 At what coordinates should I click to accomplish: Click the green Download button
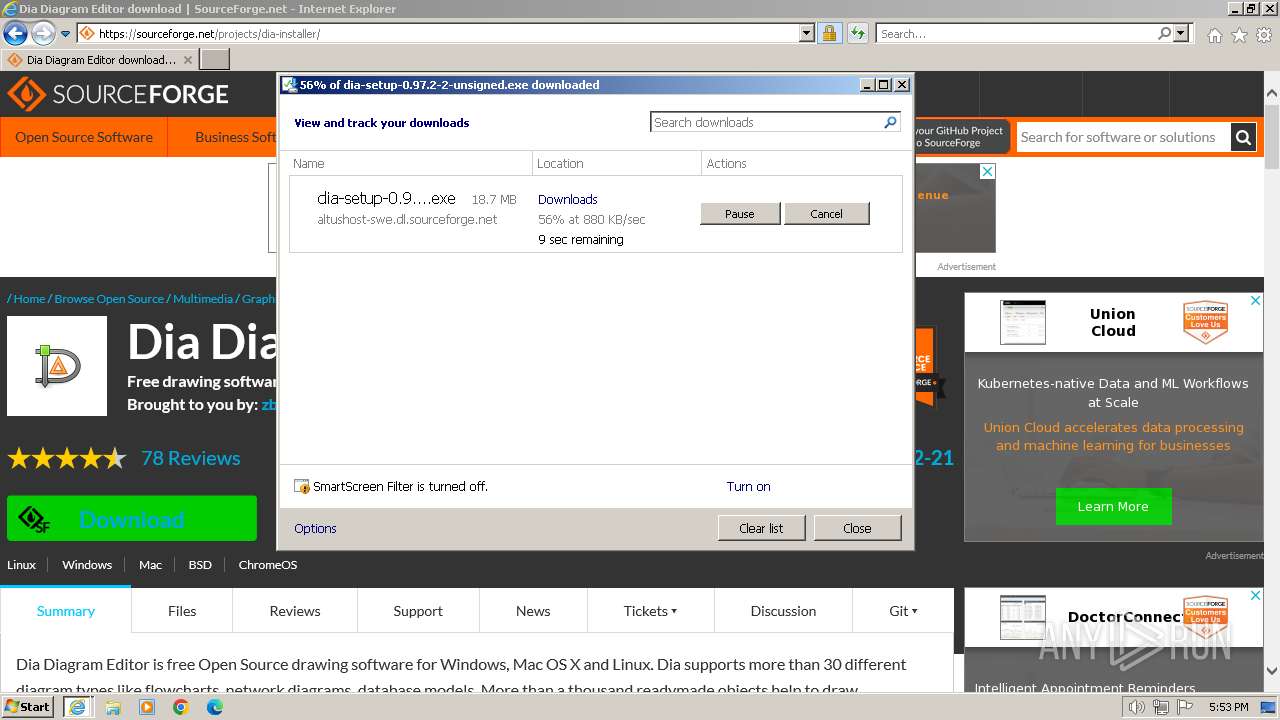tap(132, 519)
